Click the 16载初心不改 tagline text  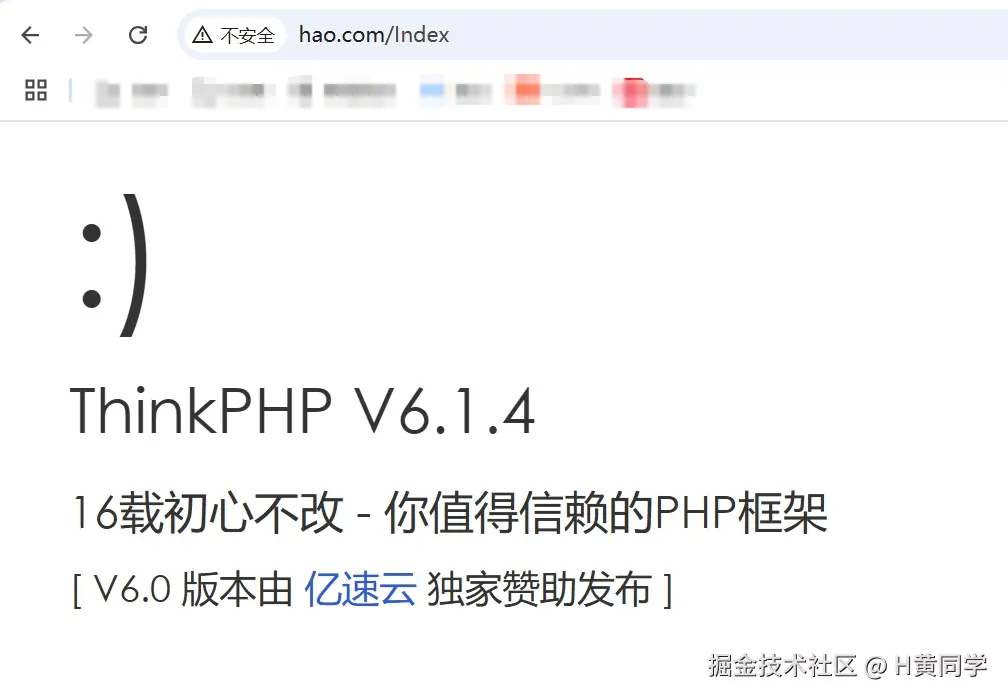208,512
